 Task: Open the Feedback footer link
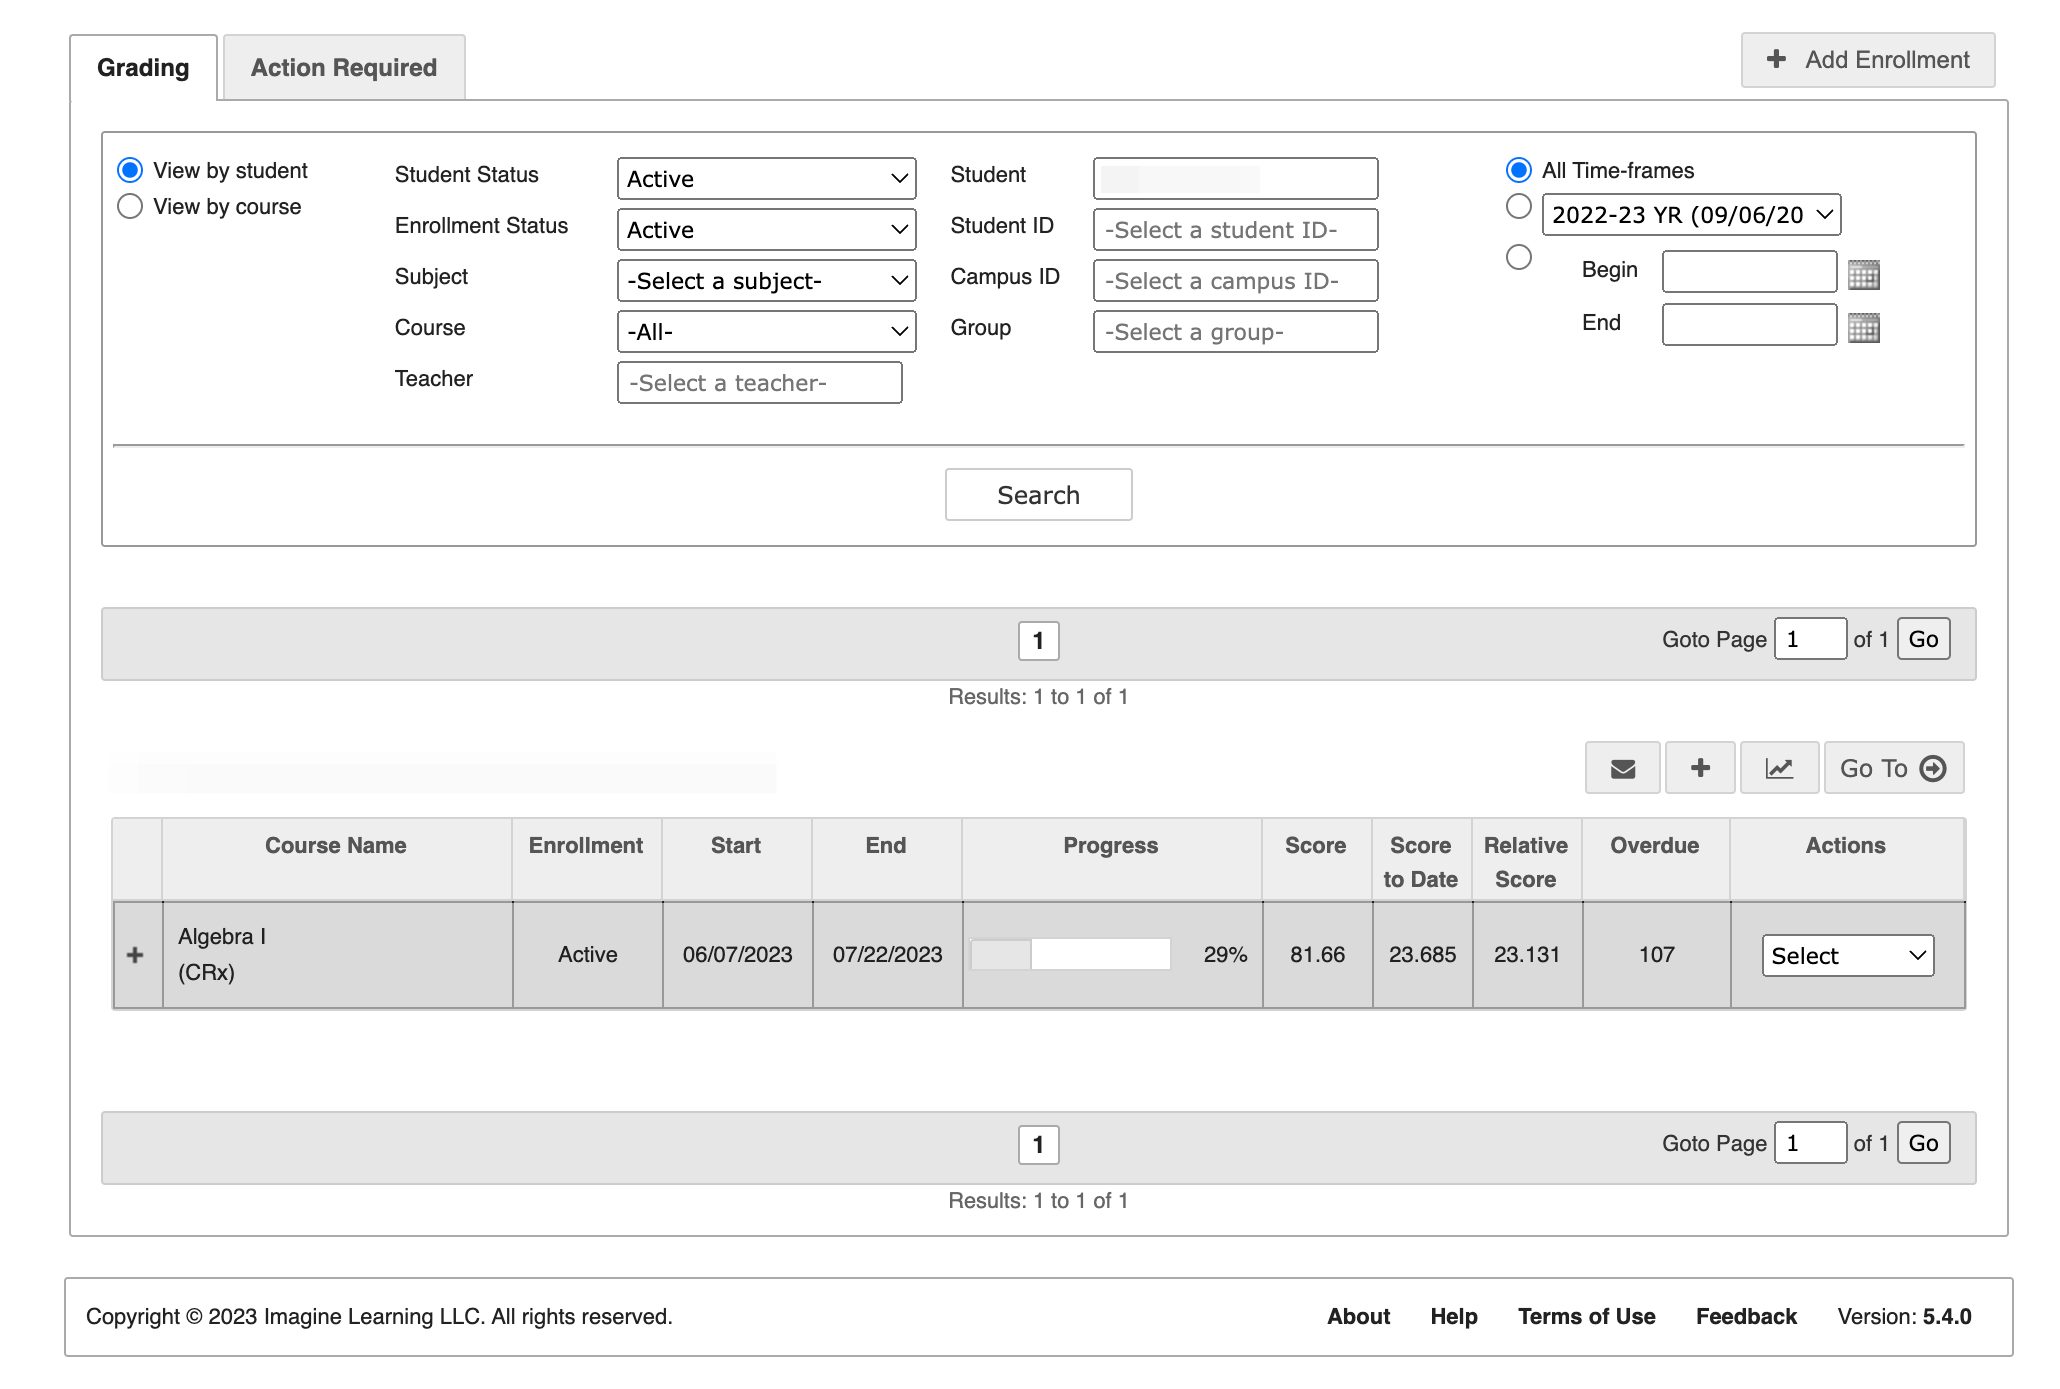pos(1746,1316)
